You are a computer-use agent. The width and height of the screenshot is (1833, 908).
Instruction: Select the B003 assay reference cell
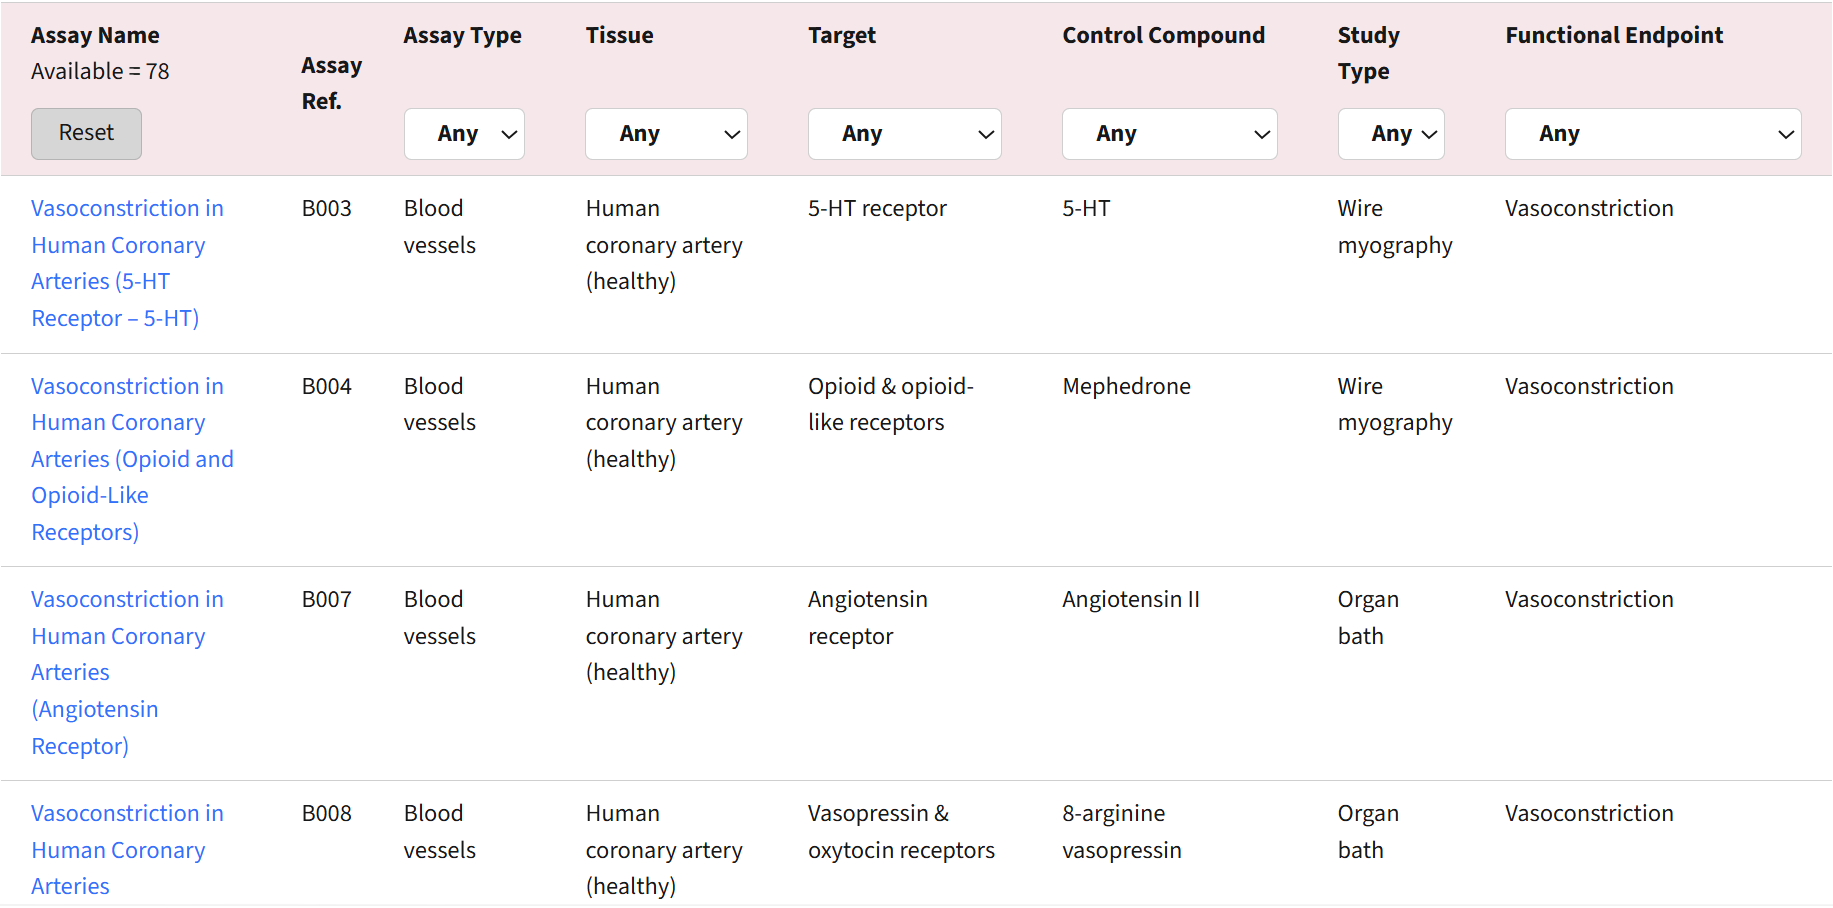(x=327, y=208)
